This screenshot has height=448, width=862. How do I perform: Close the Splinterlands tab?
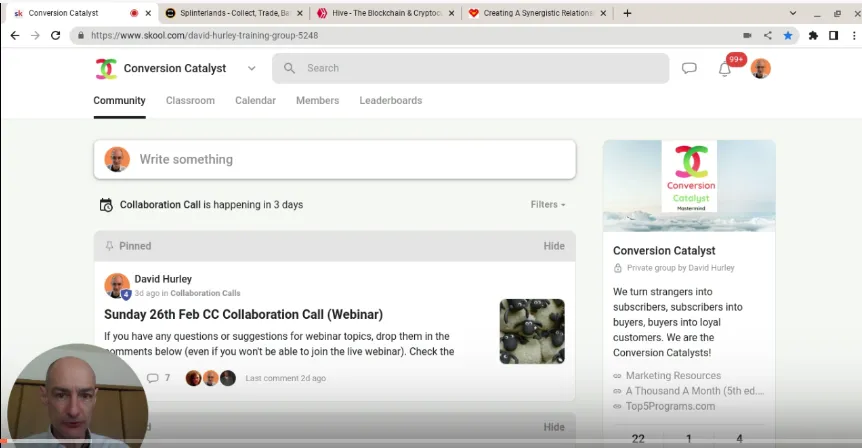[300, 13]
